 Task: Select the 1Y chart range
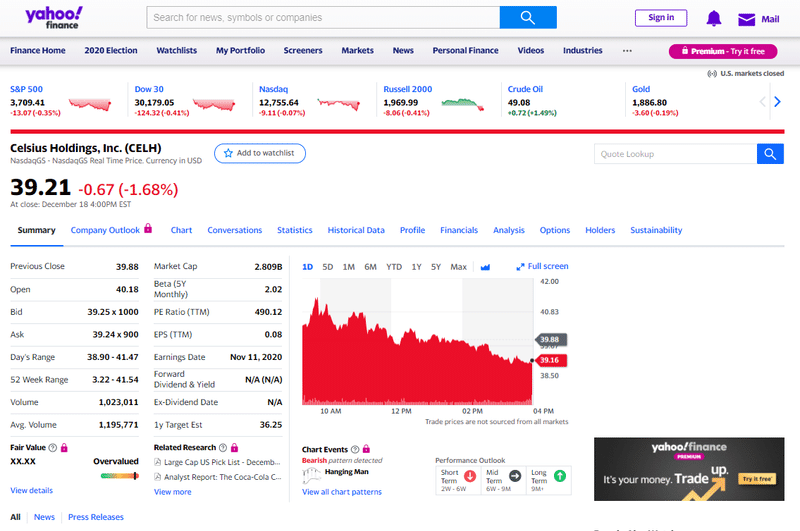click(416, 267)
